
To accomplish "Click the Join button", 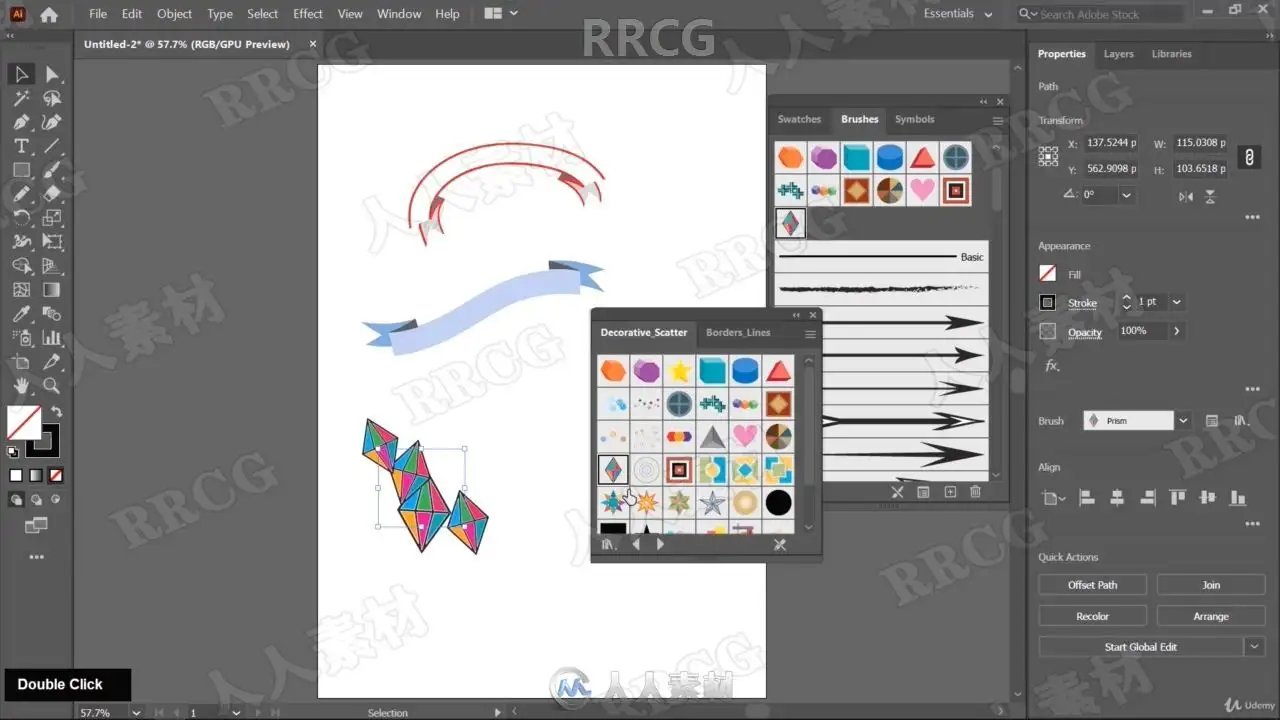I will tap(1211, 585).
